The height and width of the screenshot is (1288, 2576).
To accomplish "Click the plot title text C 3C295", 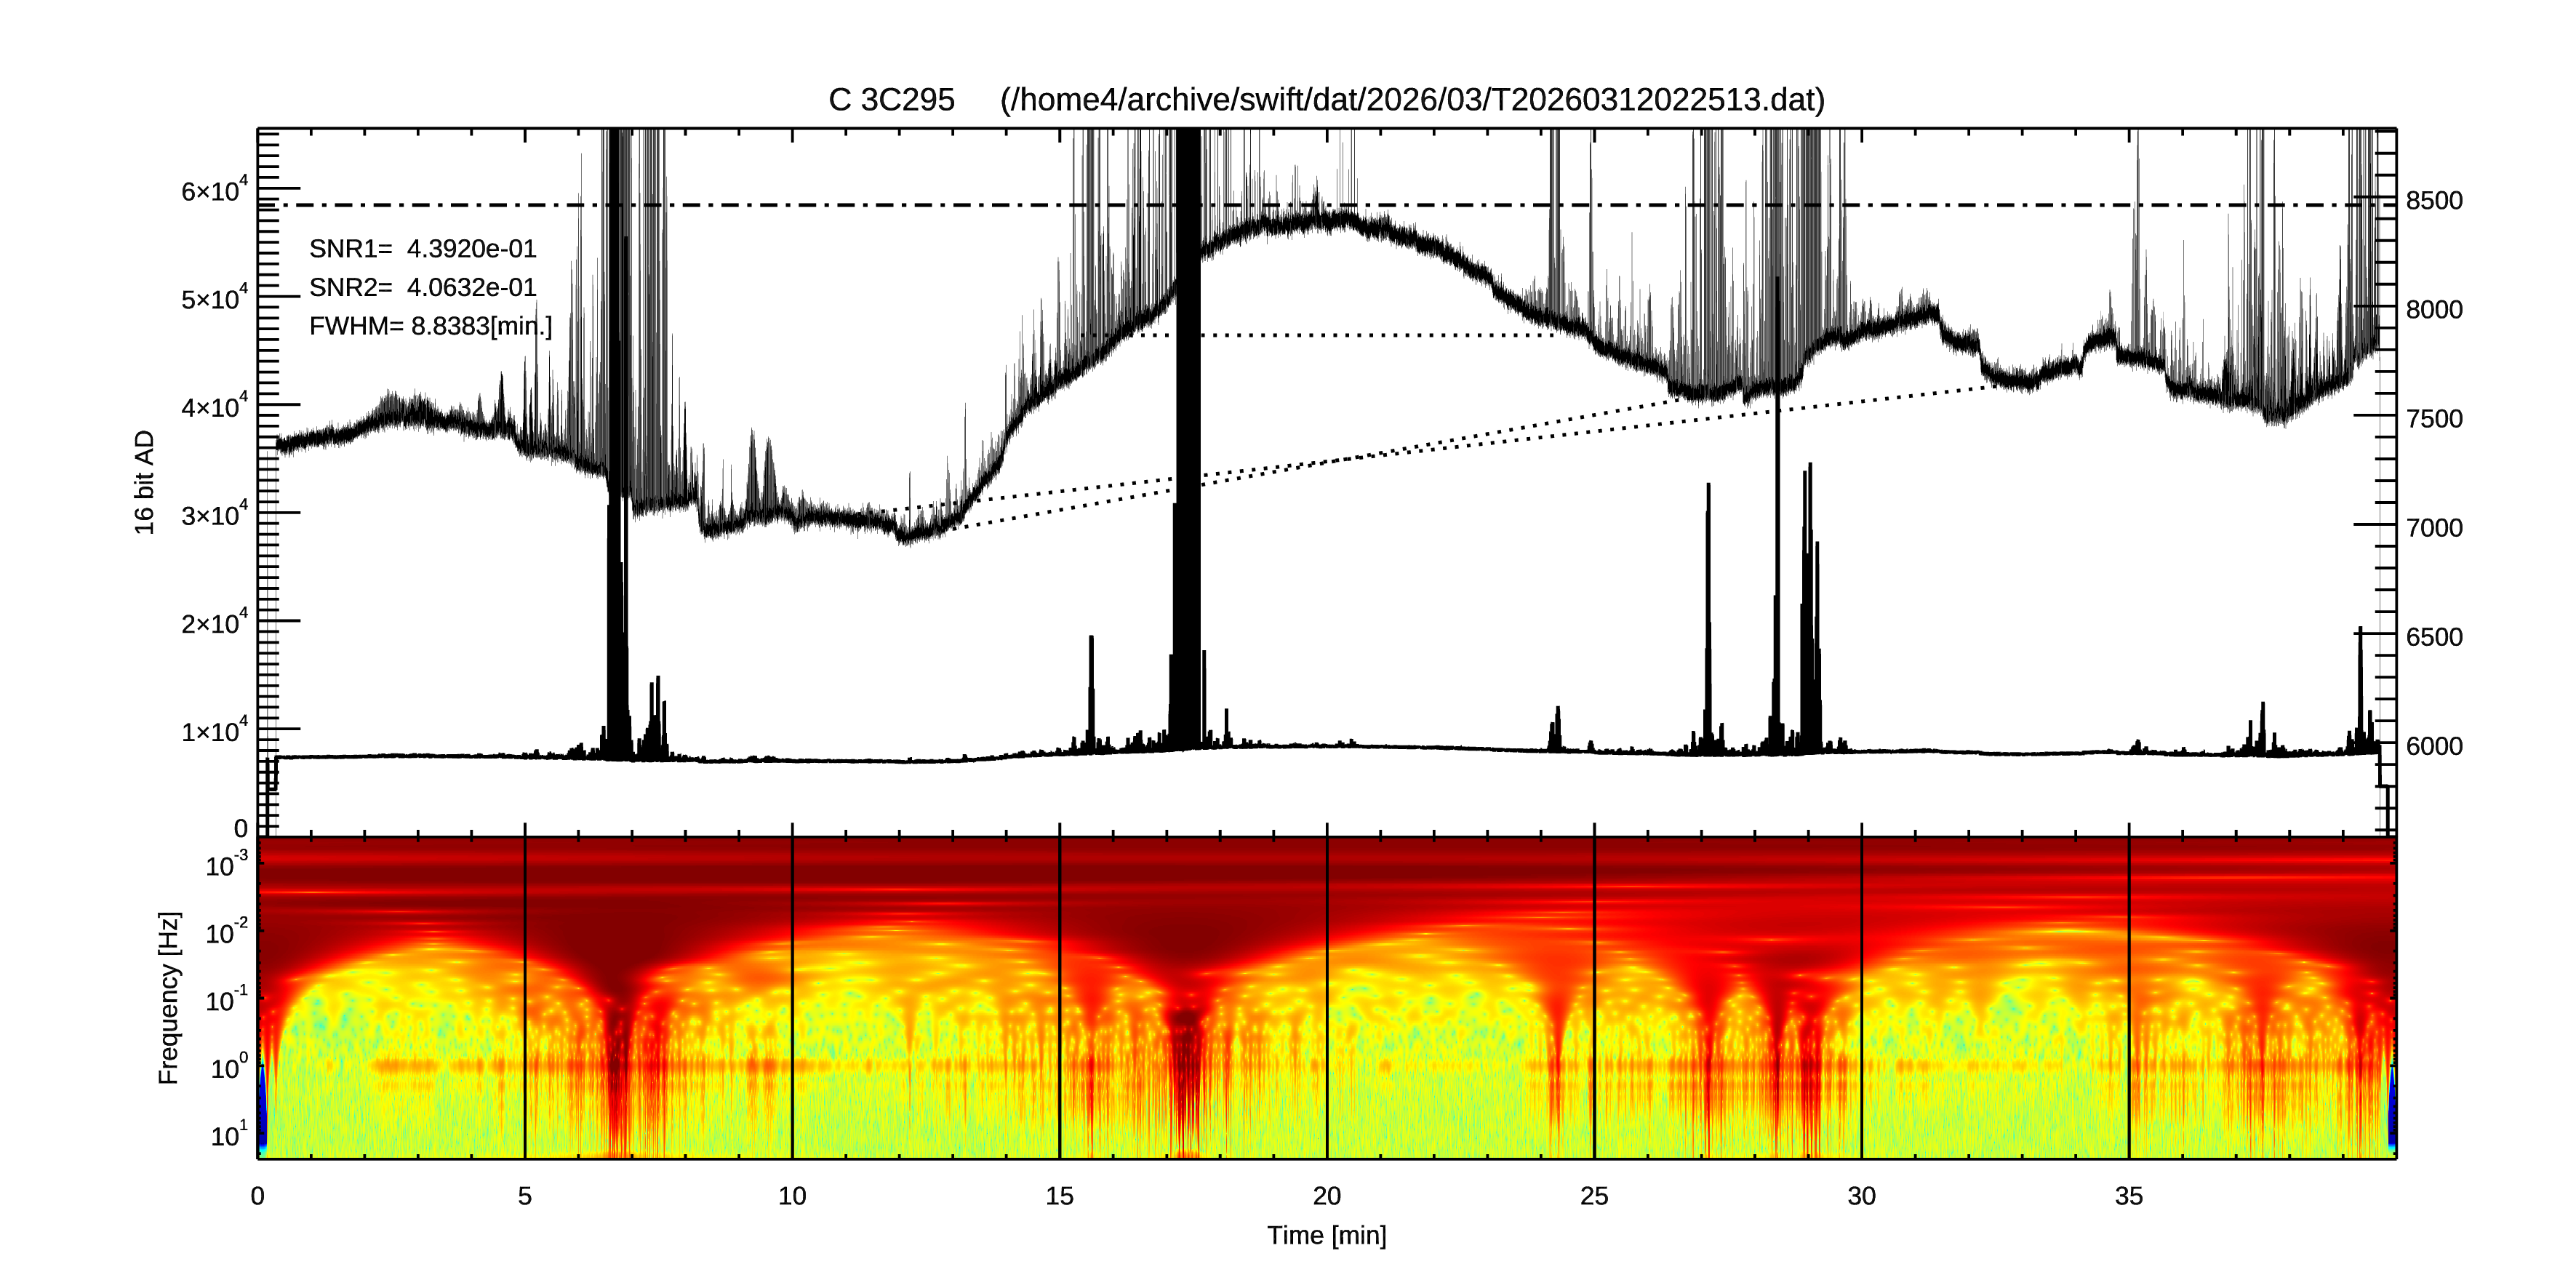I will [x=890, y=100].
